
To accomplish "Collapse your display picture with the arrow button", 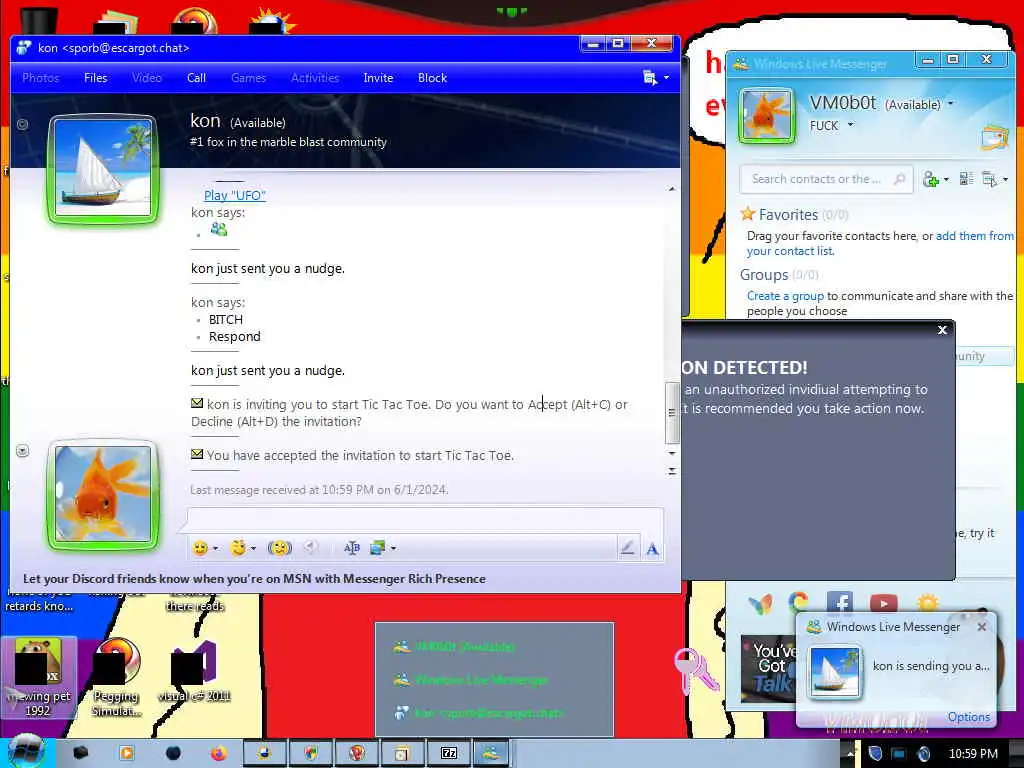I will pos(22,451).
